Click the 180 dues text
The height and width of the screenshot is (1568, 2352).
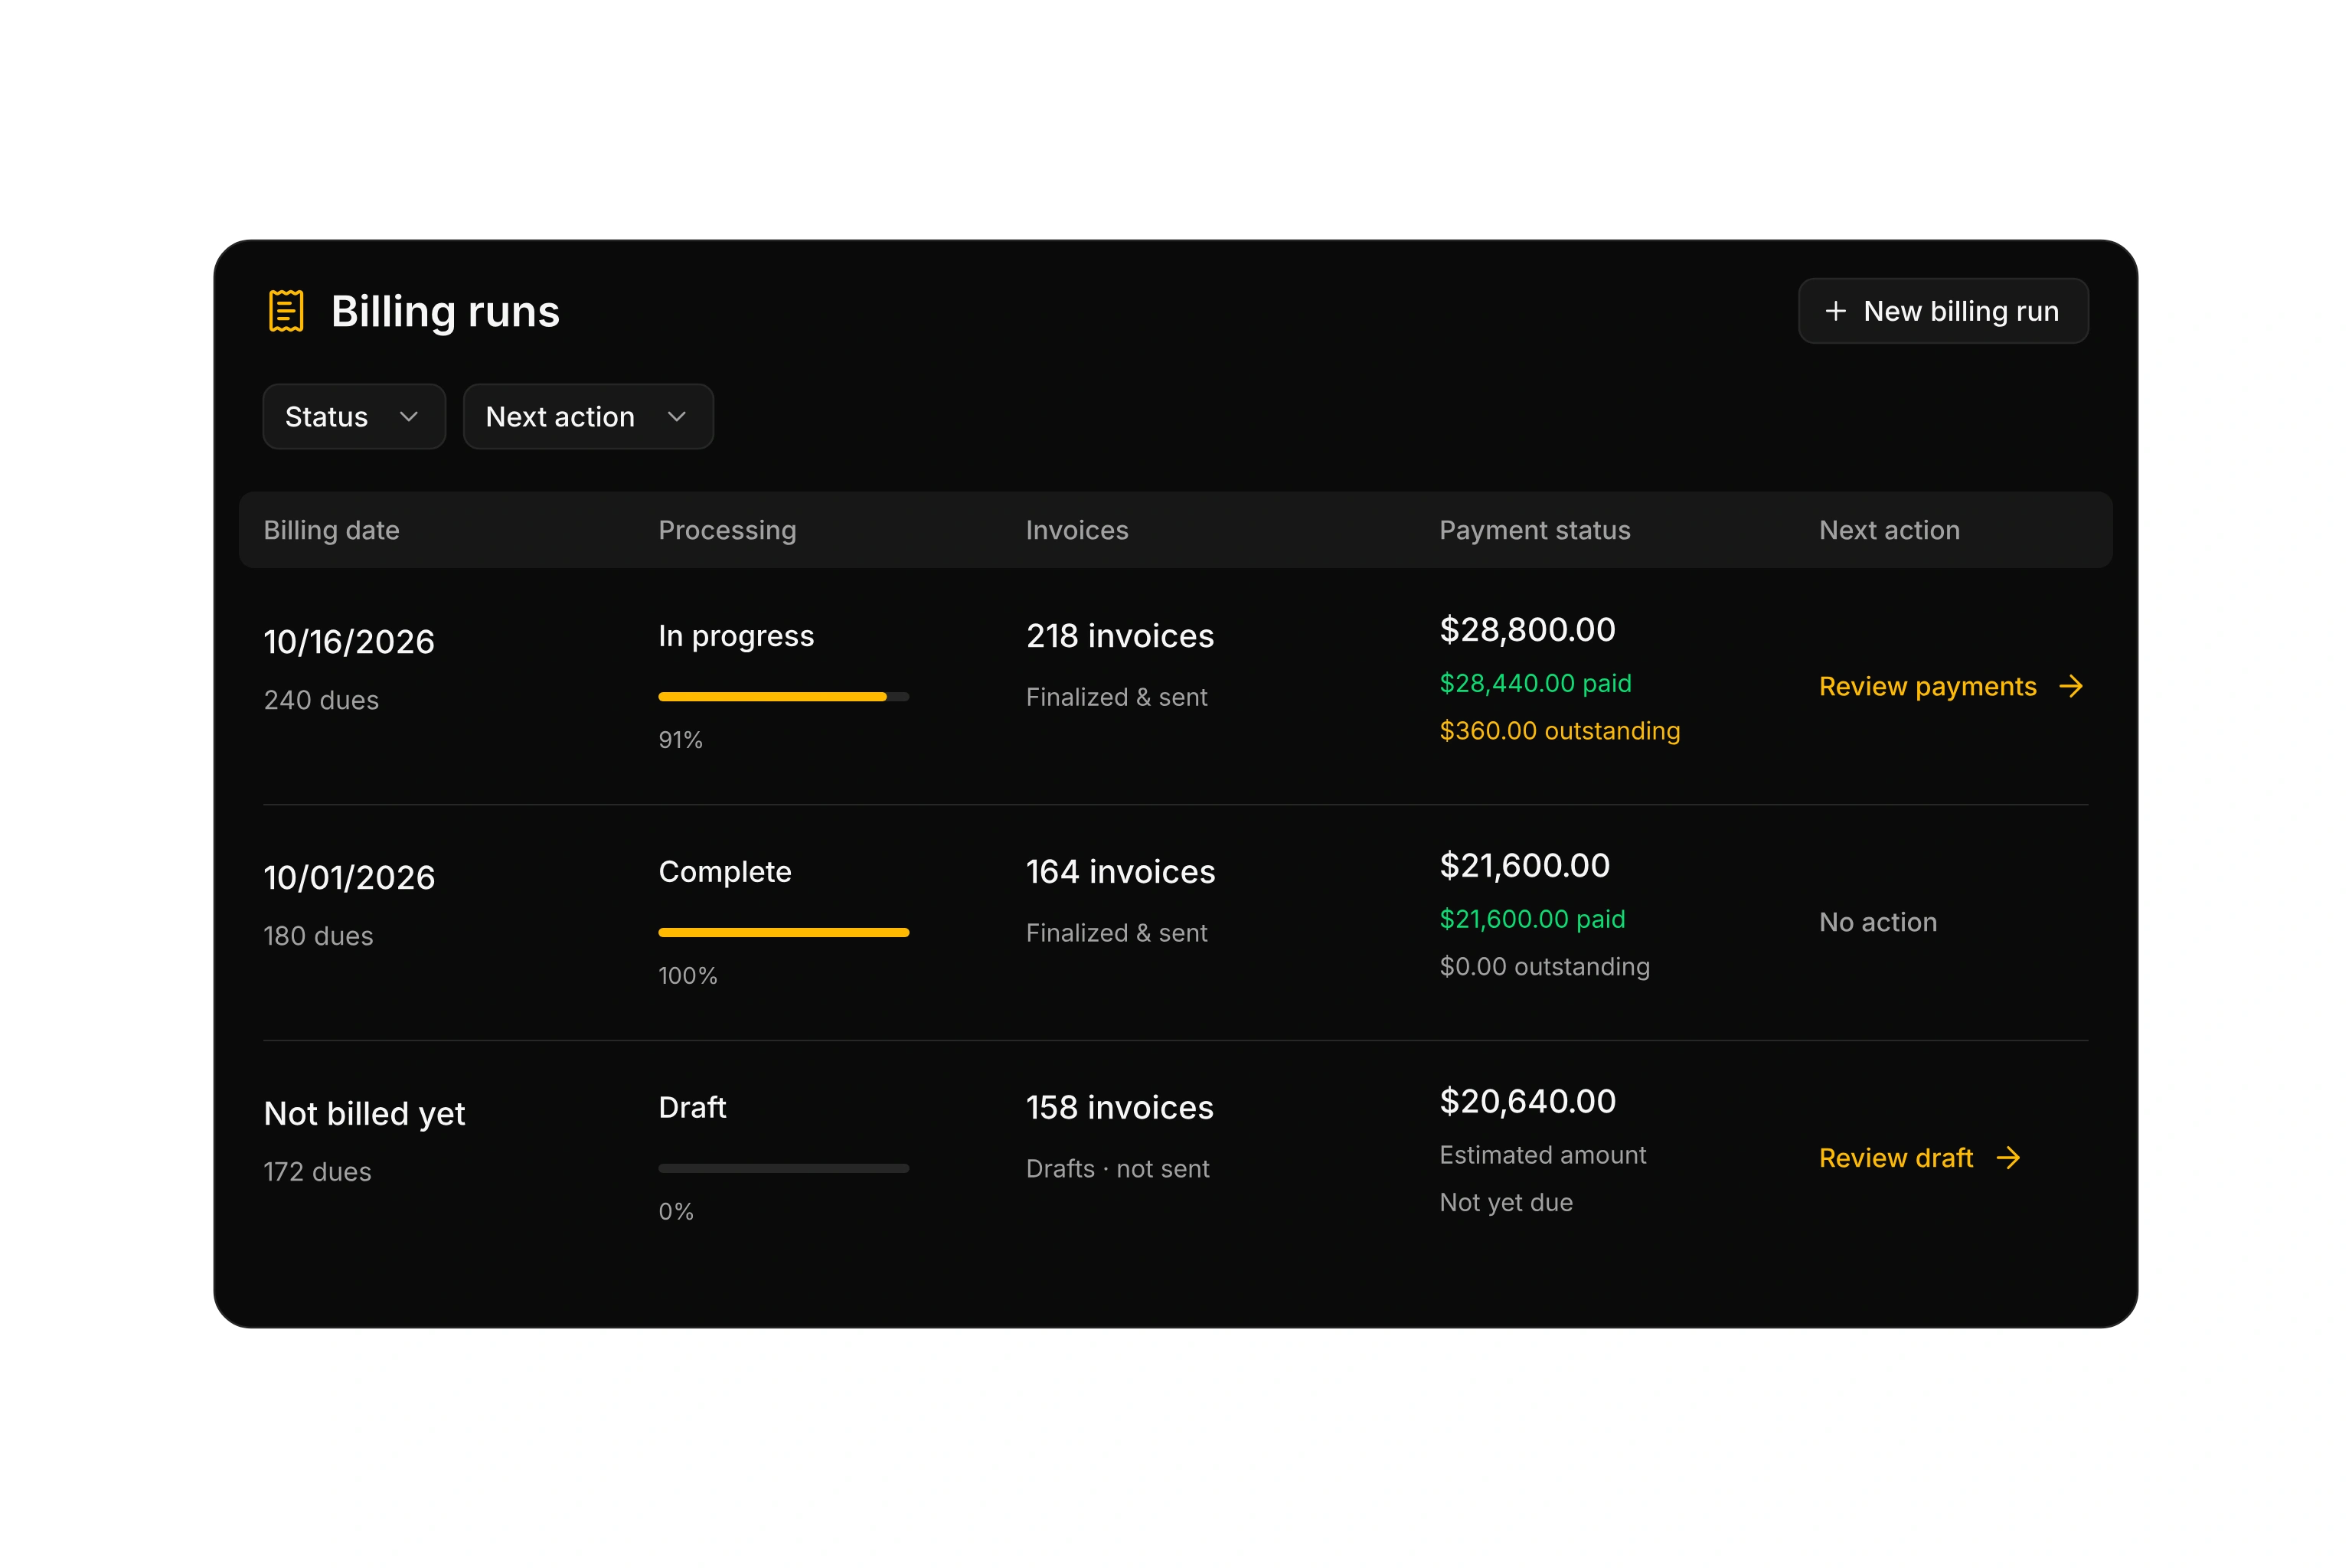[318, 936]
